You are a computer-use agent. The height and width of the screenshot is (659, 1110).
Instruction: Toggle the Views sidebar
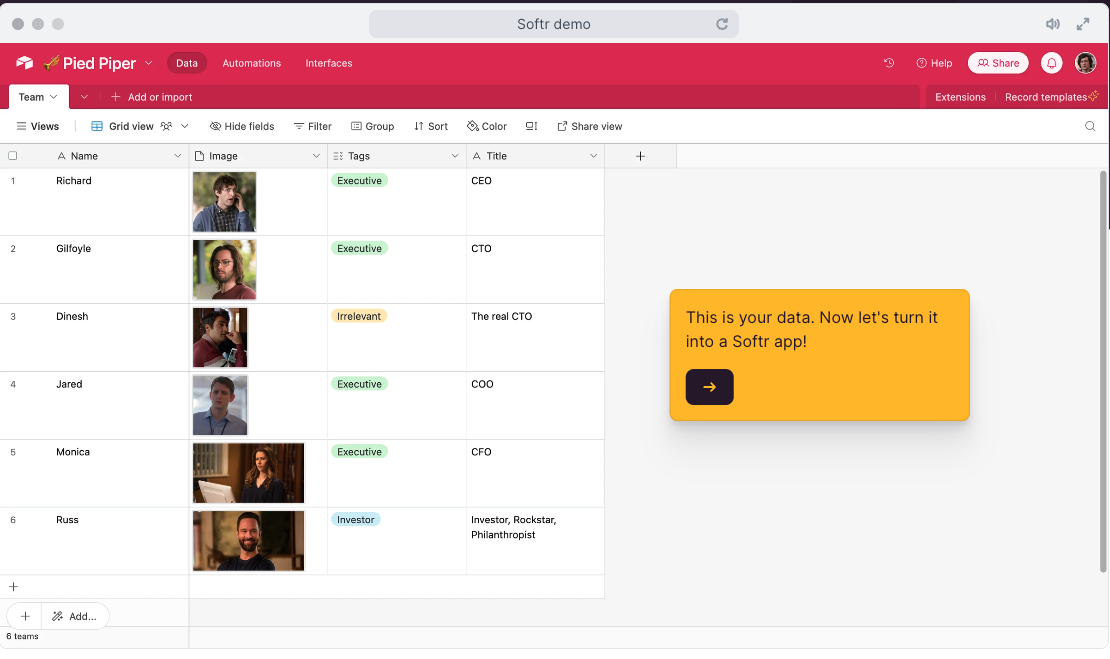pos(38,126)
